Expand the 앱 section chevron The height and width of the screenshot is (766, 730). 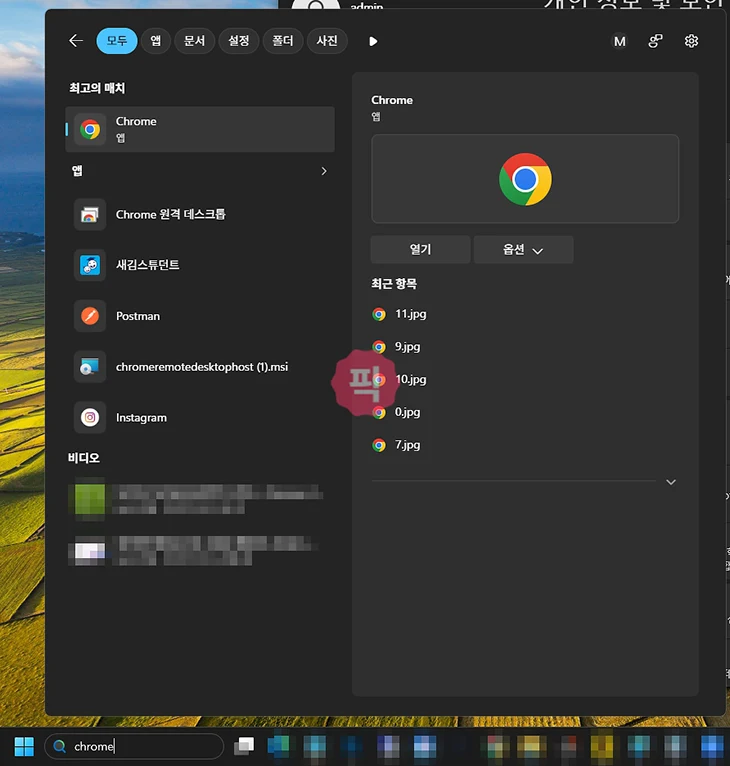(x=323, y=171)
